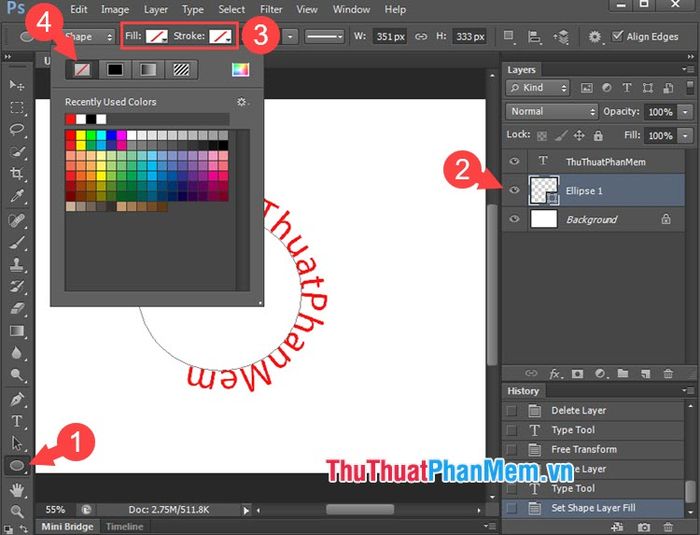Toggle lock all

[598, 135]
